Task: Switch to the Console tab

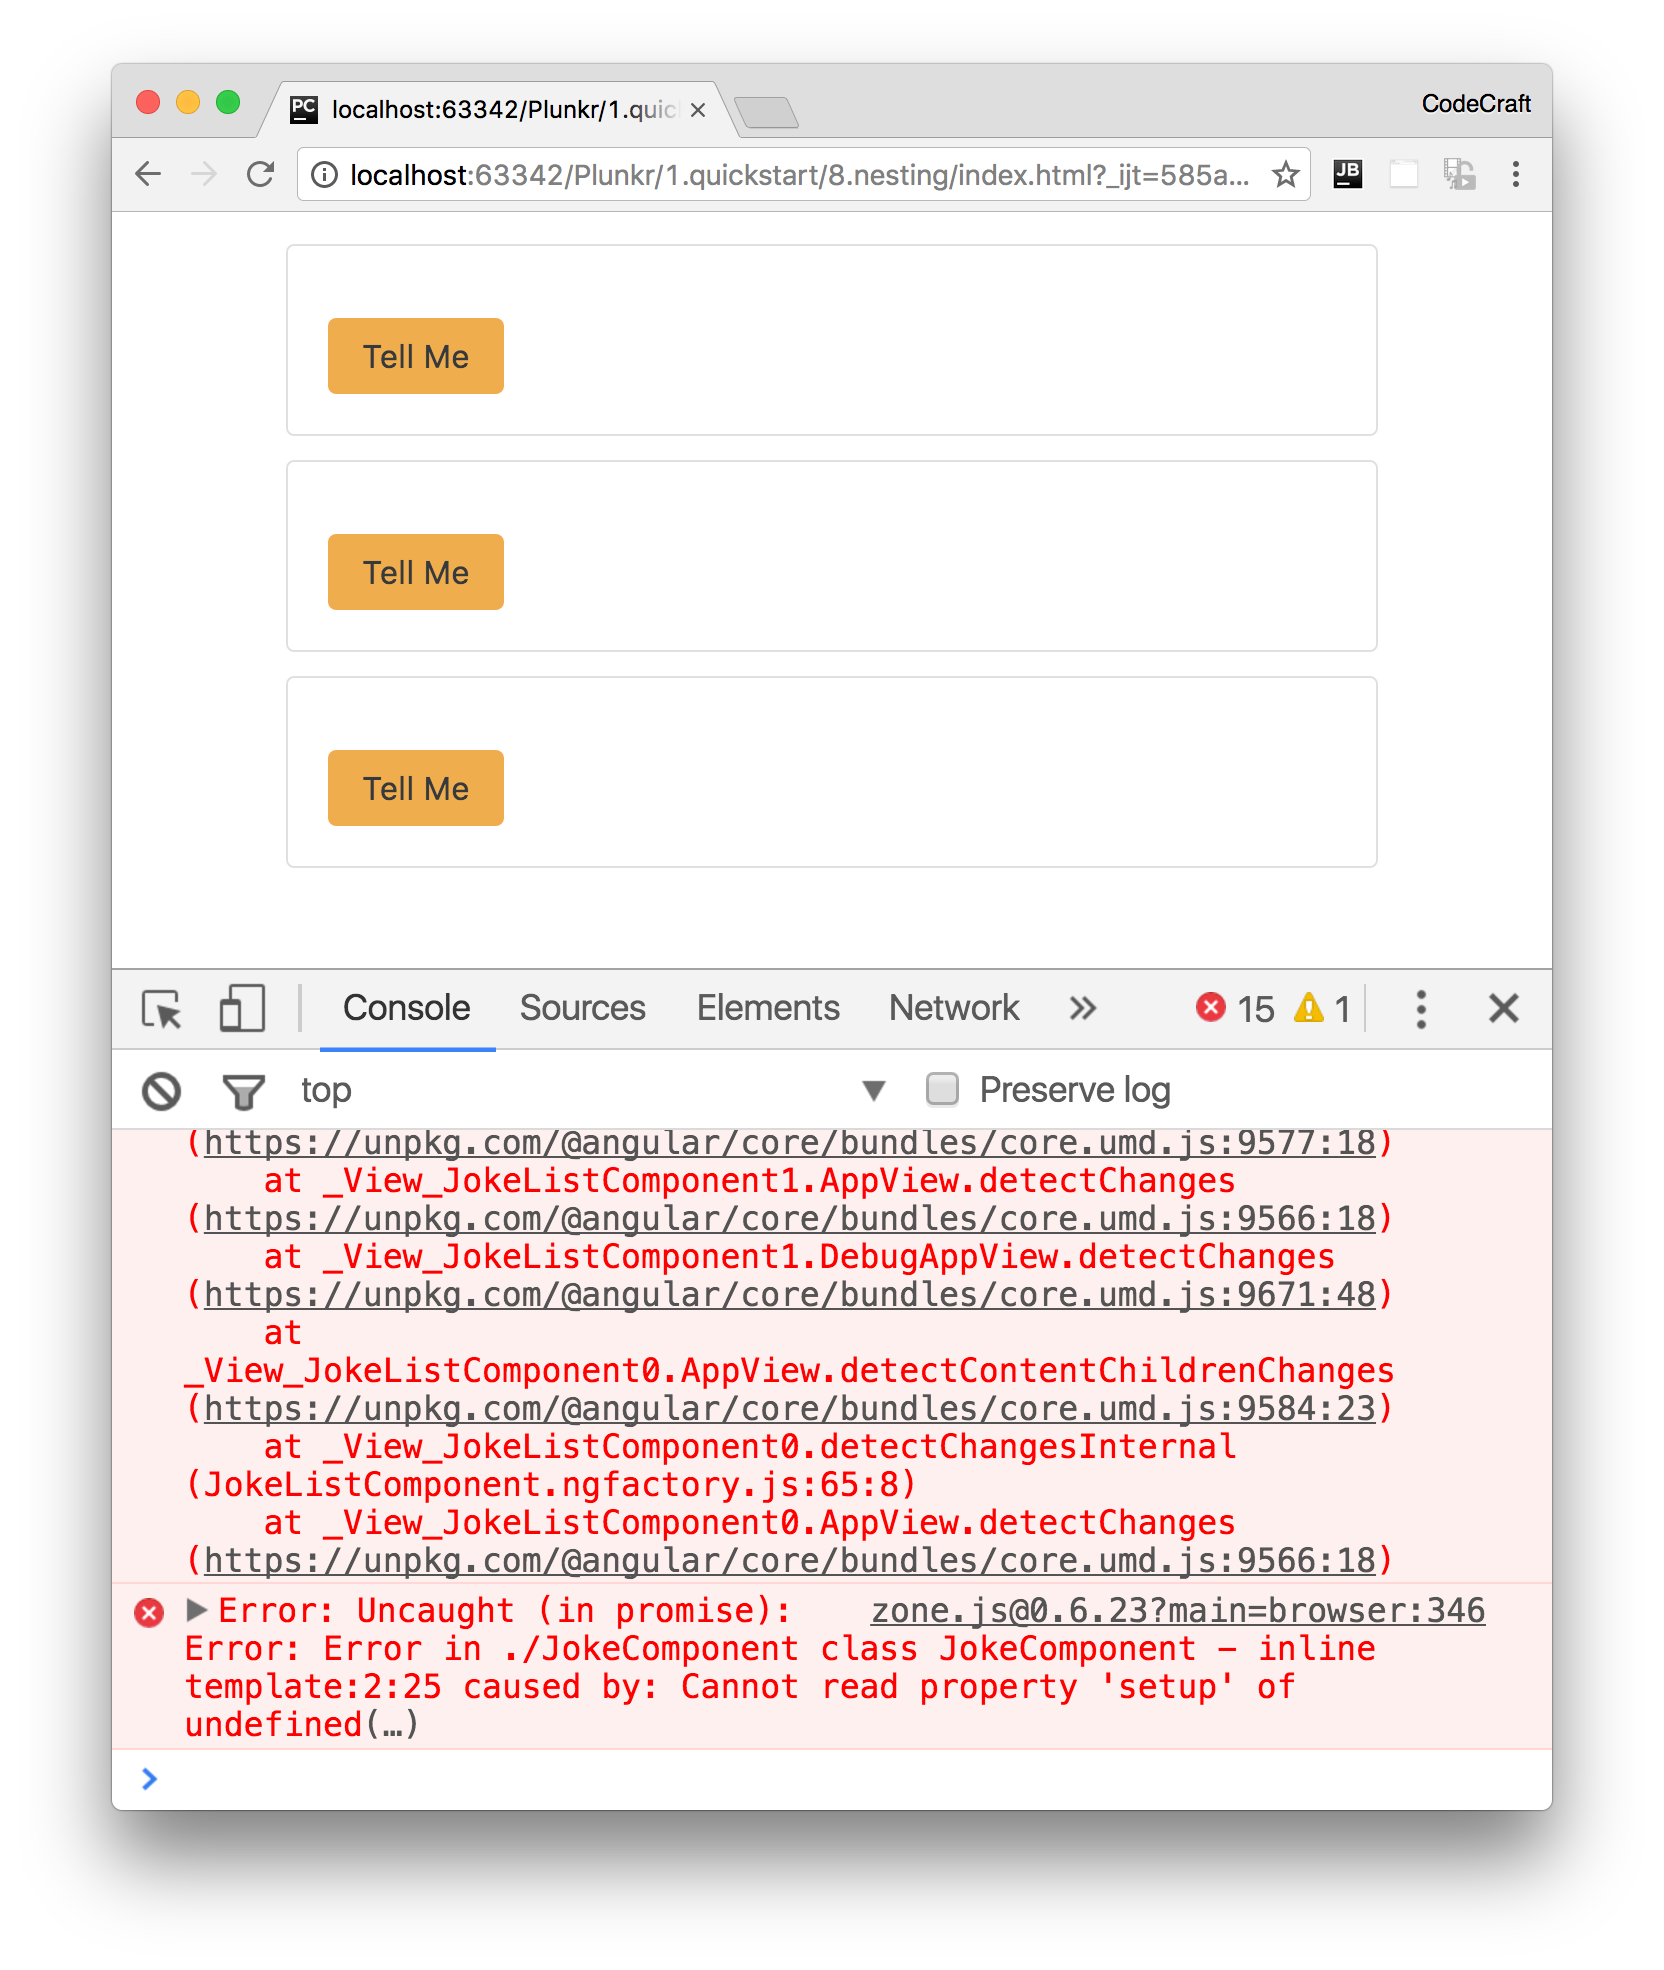Action: coord(407,1008)
